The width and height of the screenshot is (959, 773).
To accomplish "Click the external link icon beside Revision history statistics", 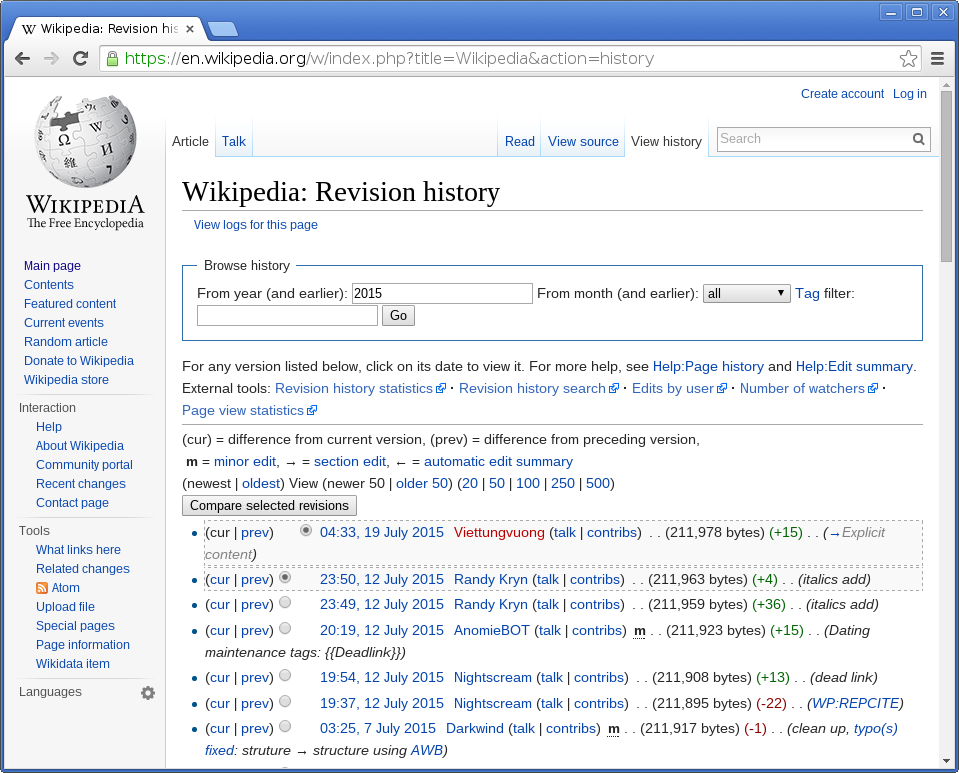I will pyautogui.click(x=440, y=388).
